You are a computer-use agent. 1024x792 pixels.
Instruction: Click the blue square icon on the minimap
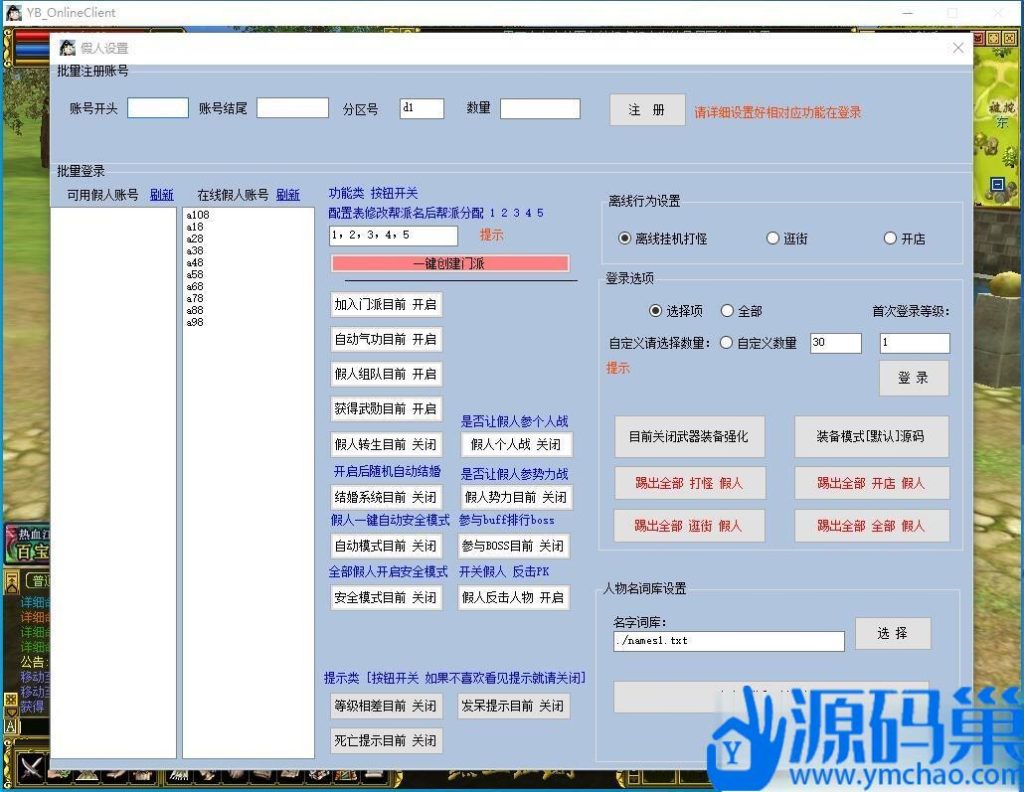pos(996,184)
